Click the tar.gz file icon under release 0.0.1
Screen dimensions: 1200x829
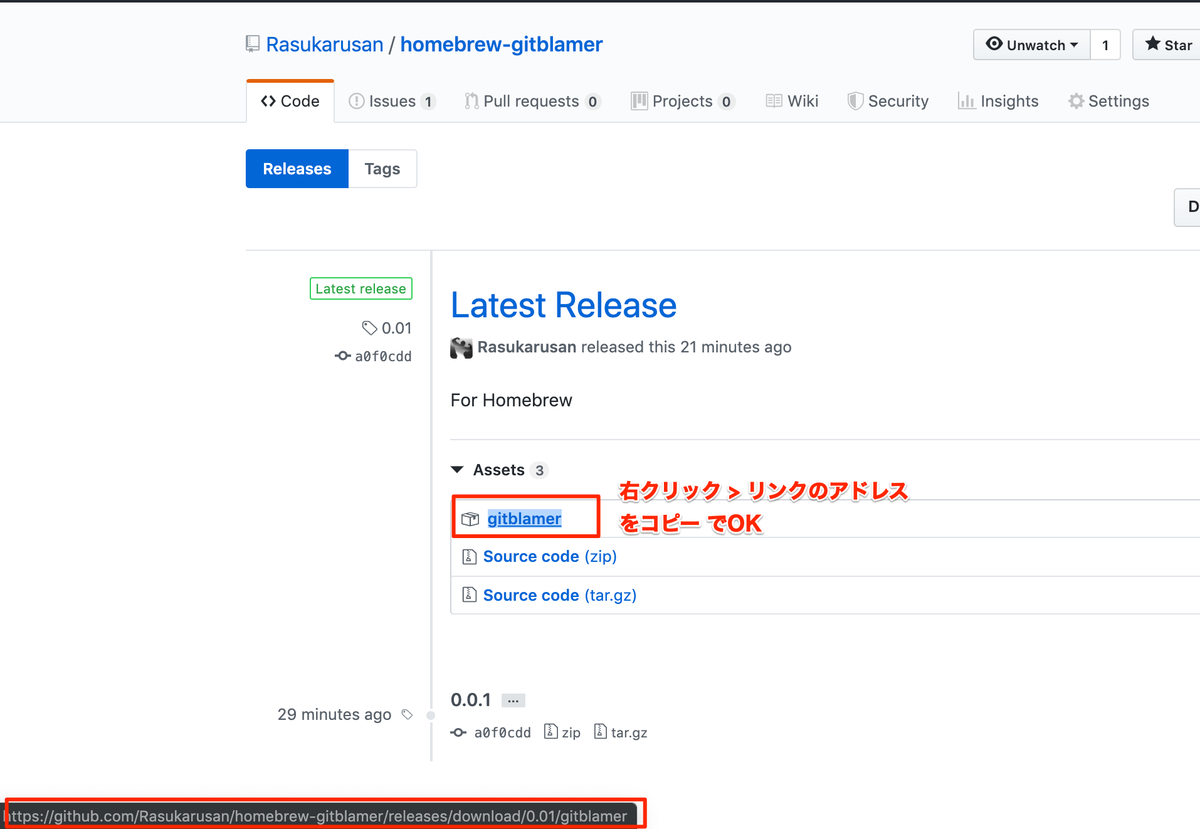[601, 732]
